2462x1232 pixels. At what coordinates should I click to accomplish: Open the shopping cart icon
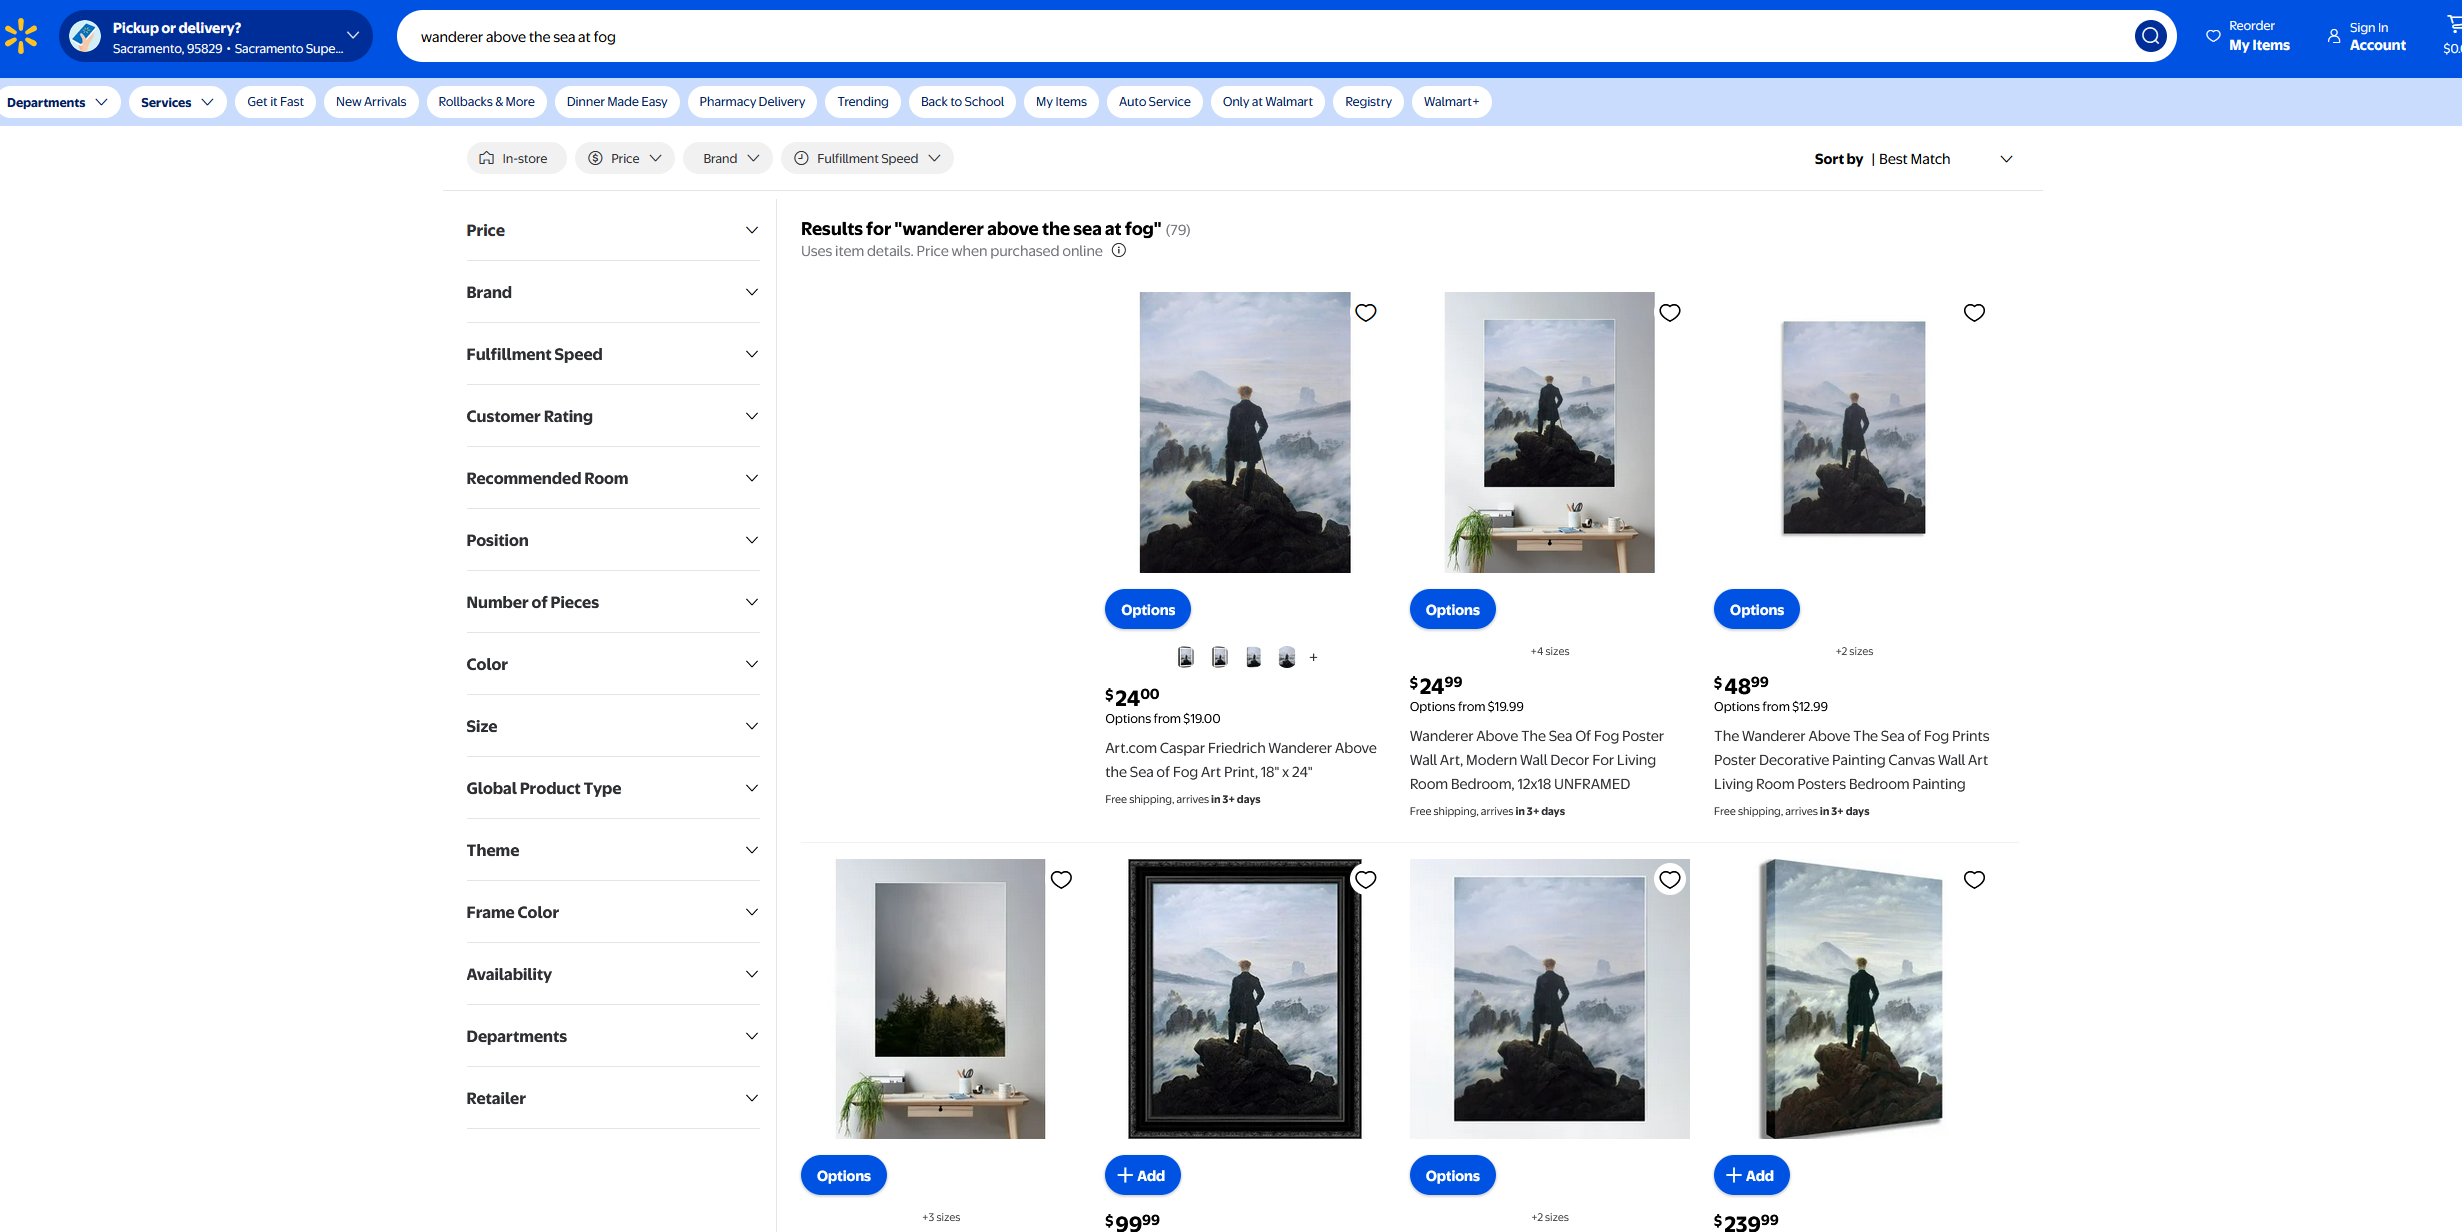(x=2453, y=25)
